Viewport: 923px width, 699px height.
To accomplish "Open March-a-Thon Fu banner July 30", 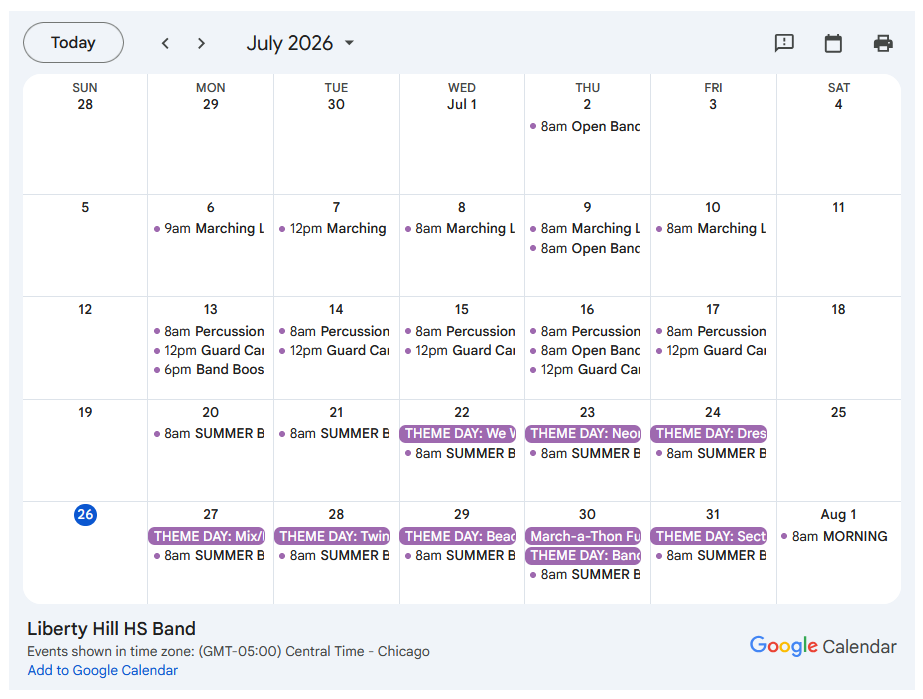I will click(583, 536).
